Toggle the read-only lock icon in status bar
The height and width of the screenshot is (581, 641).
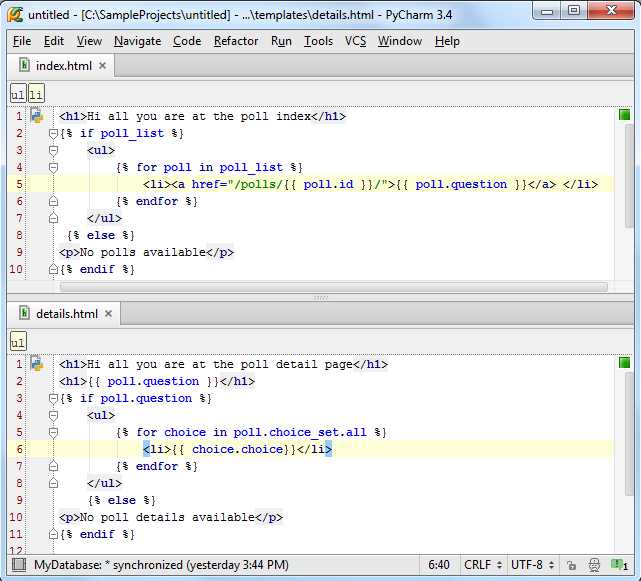point(571,565)
